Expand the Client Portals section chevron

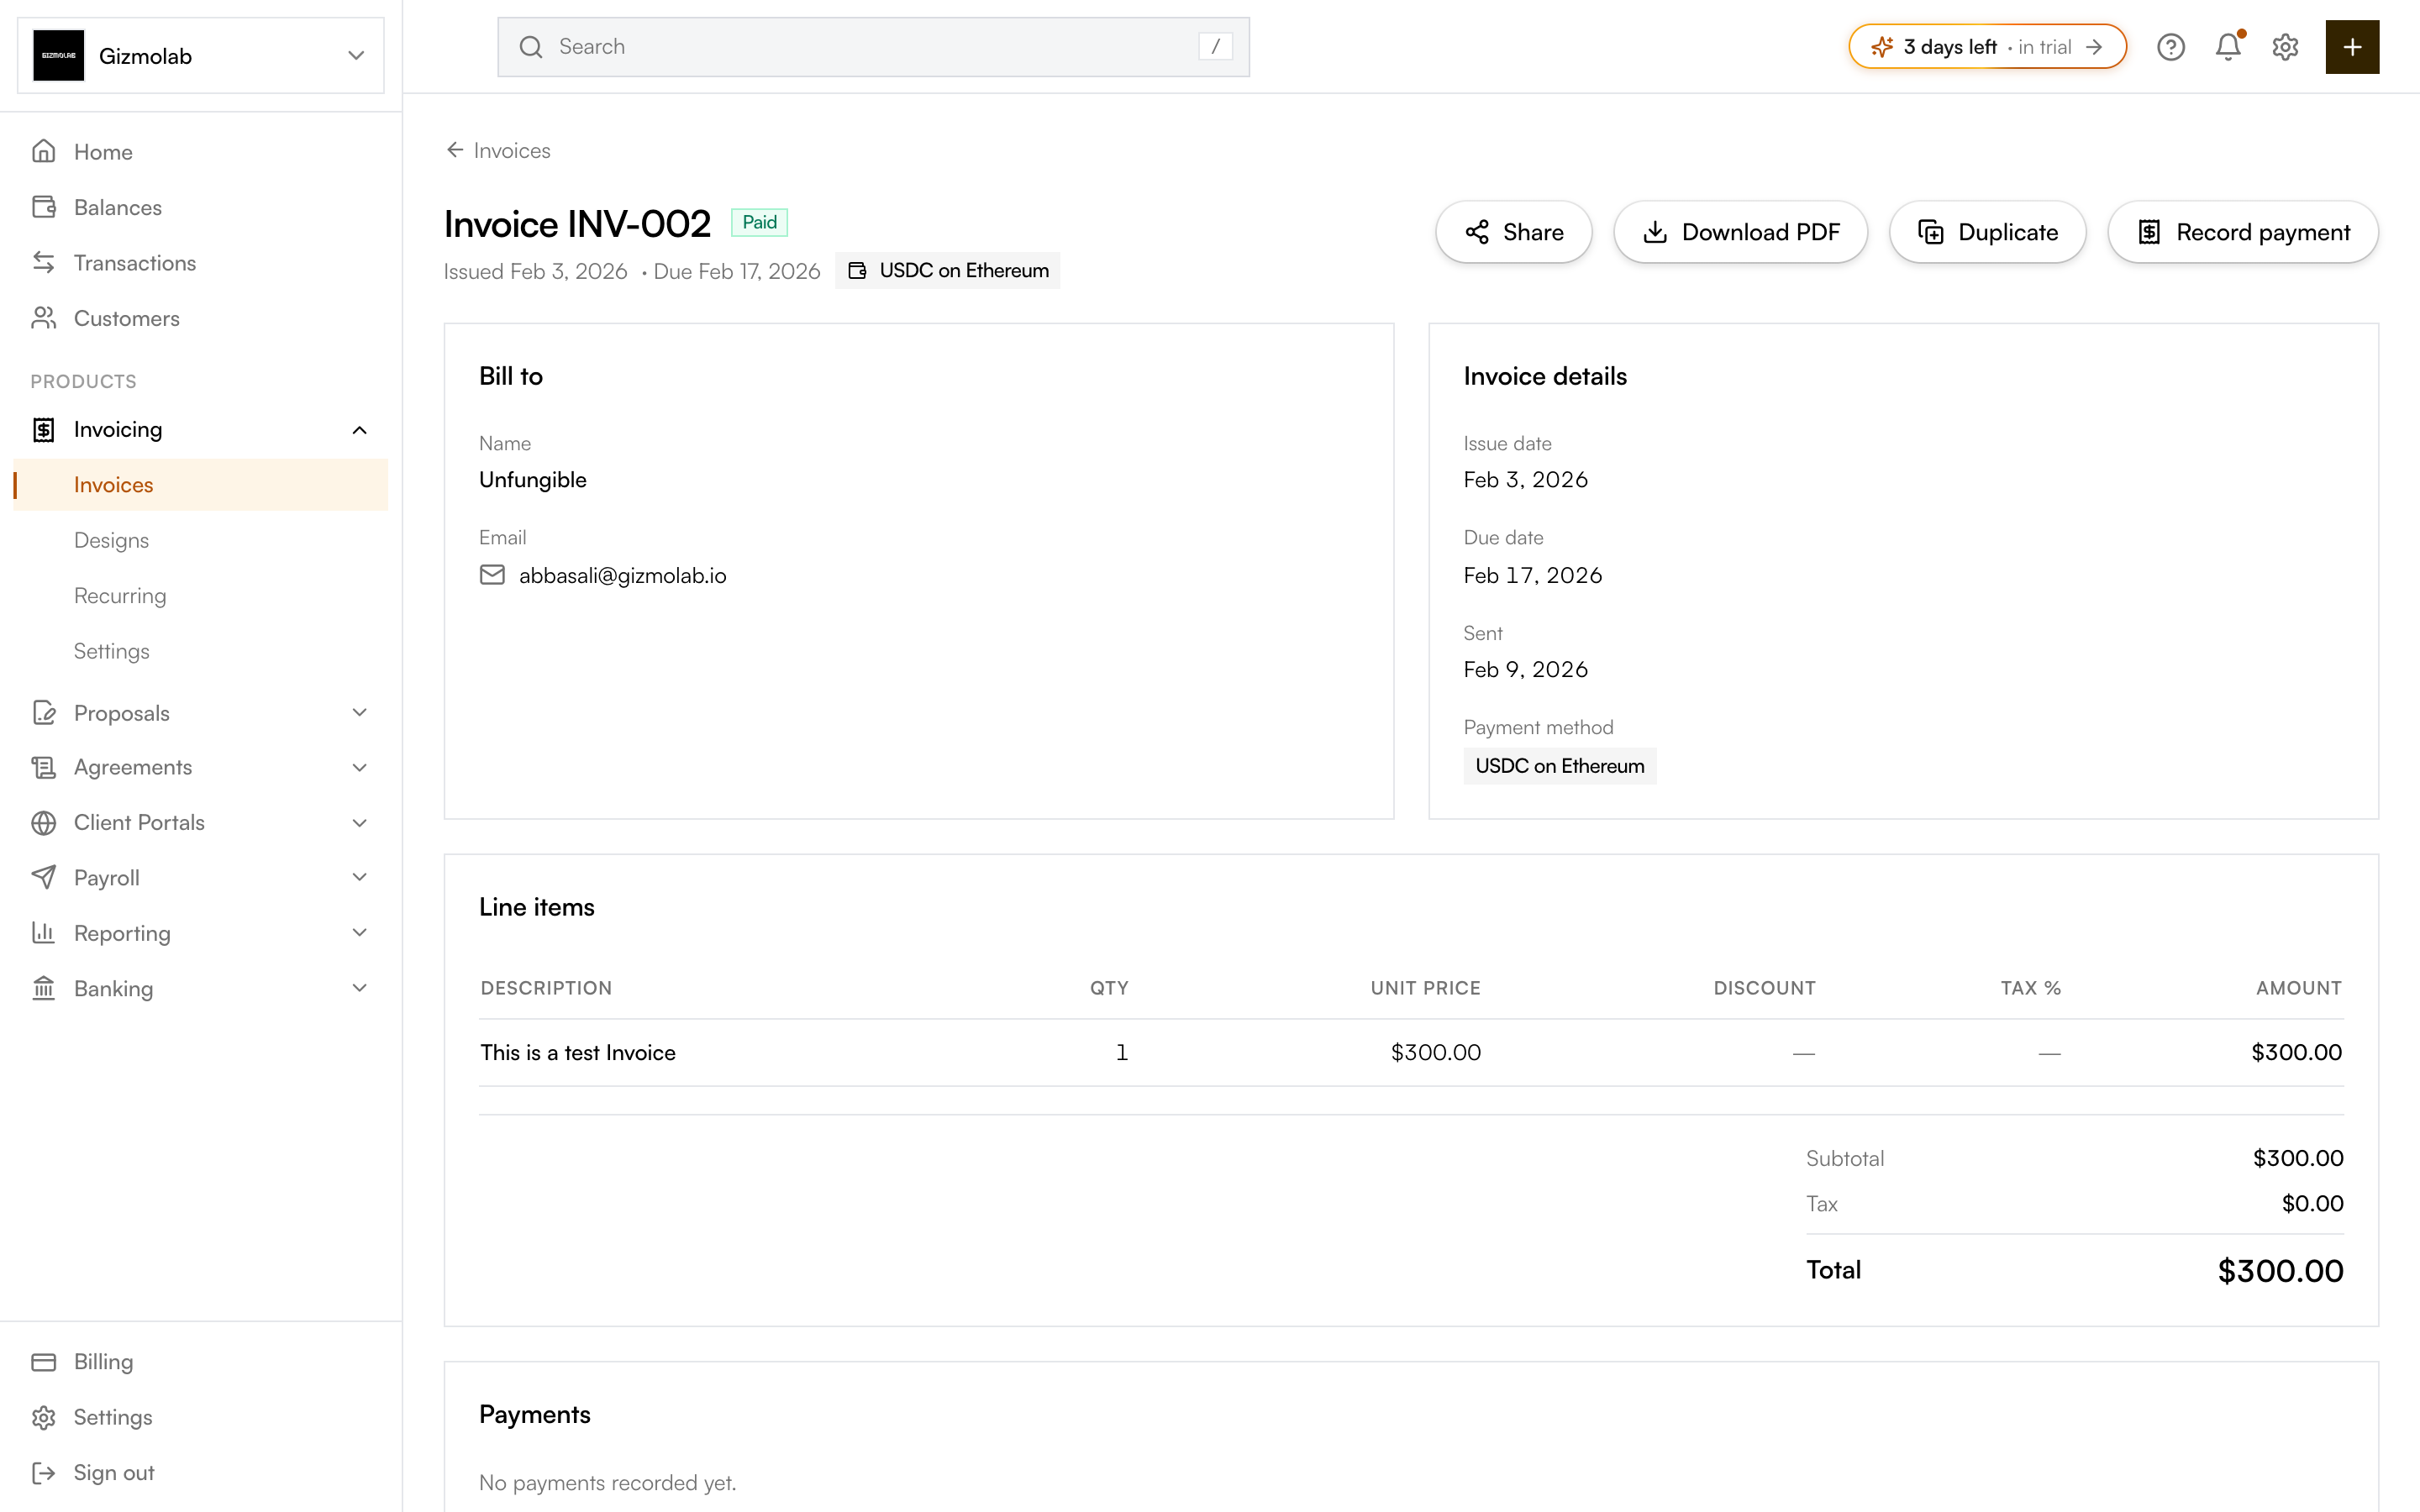coord(360,822)
